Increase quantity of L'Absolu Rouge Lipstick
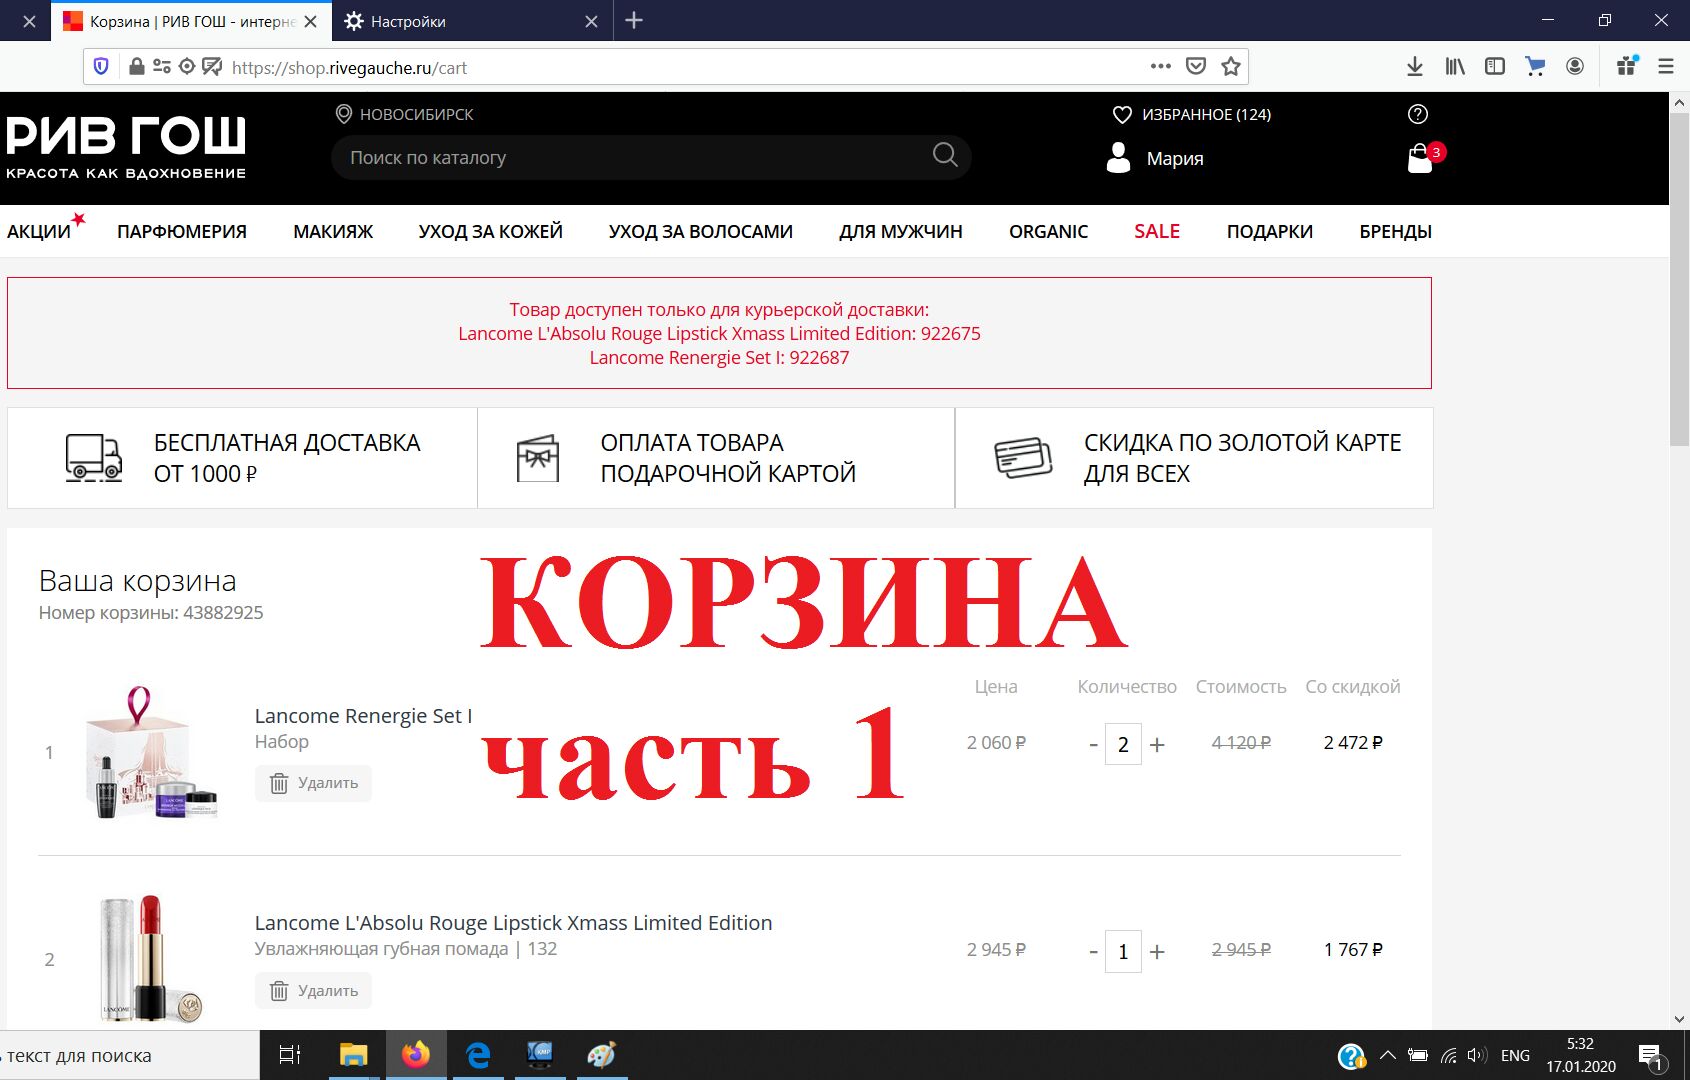 point(1157,951)
